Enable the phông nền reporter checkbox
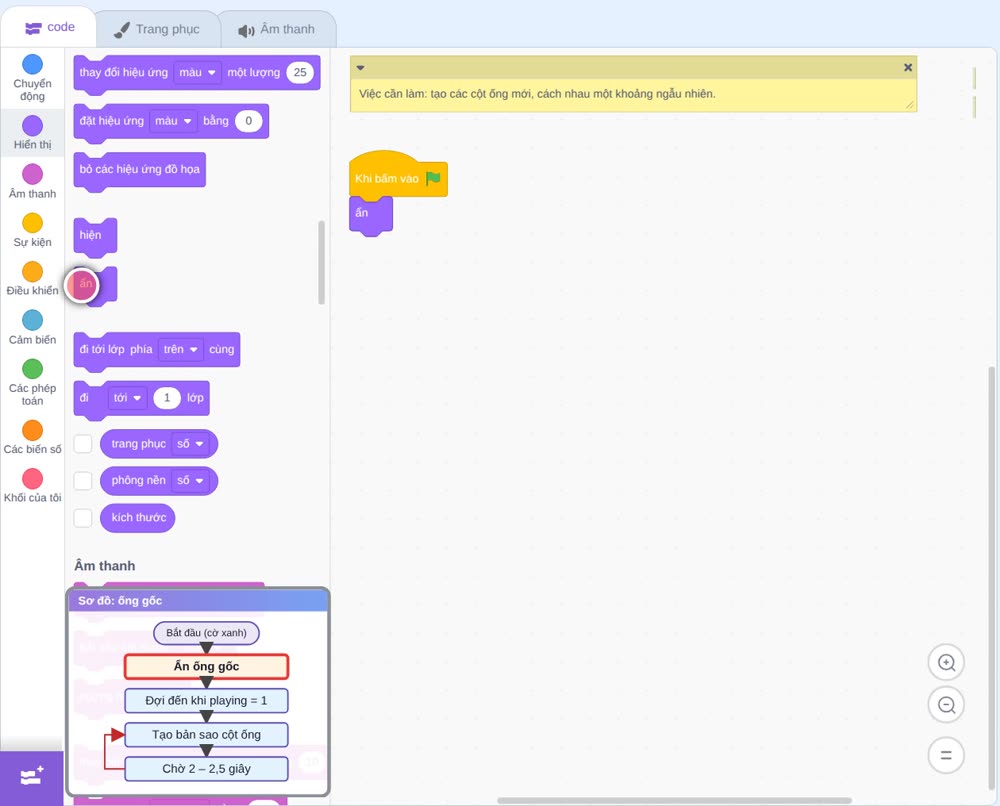The image size is (1000, 806). coord(83,481)
